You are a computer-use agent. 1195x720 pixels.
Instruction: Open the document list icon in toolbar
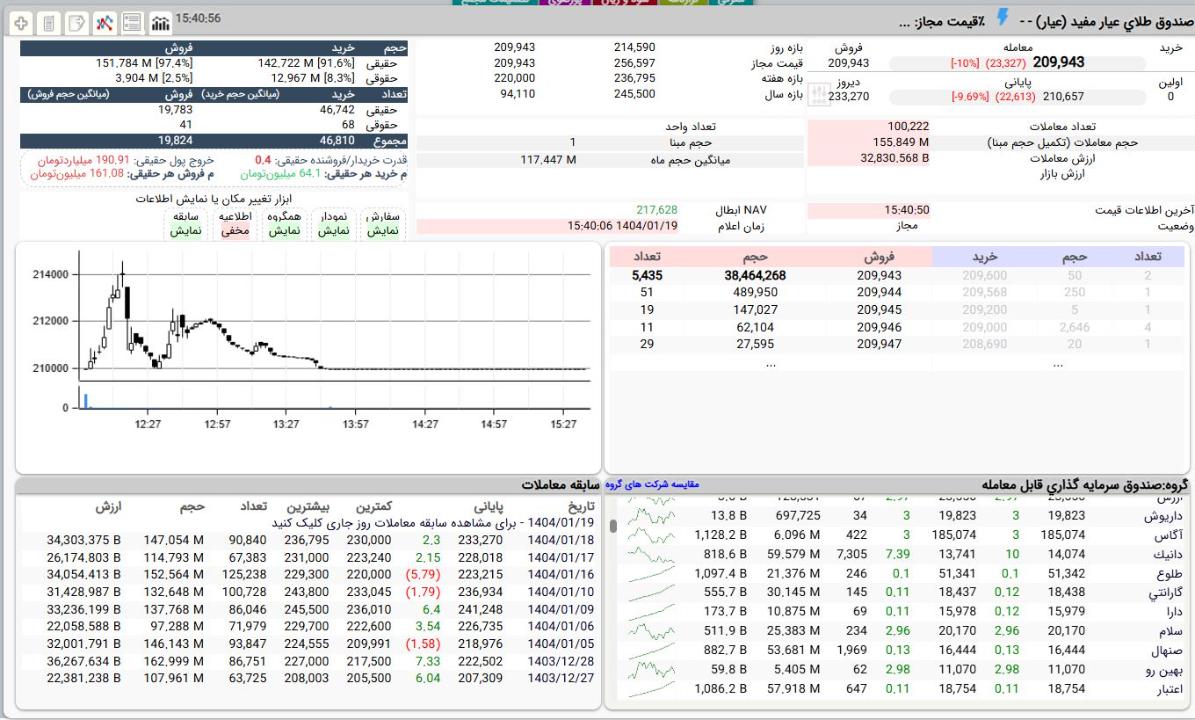(49, 21)
